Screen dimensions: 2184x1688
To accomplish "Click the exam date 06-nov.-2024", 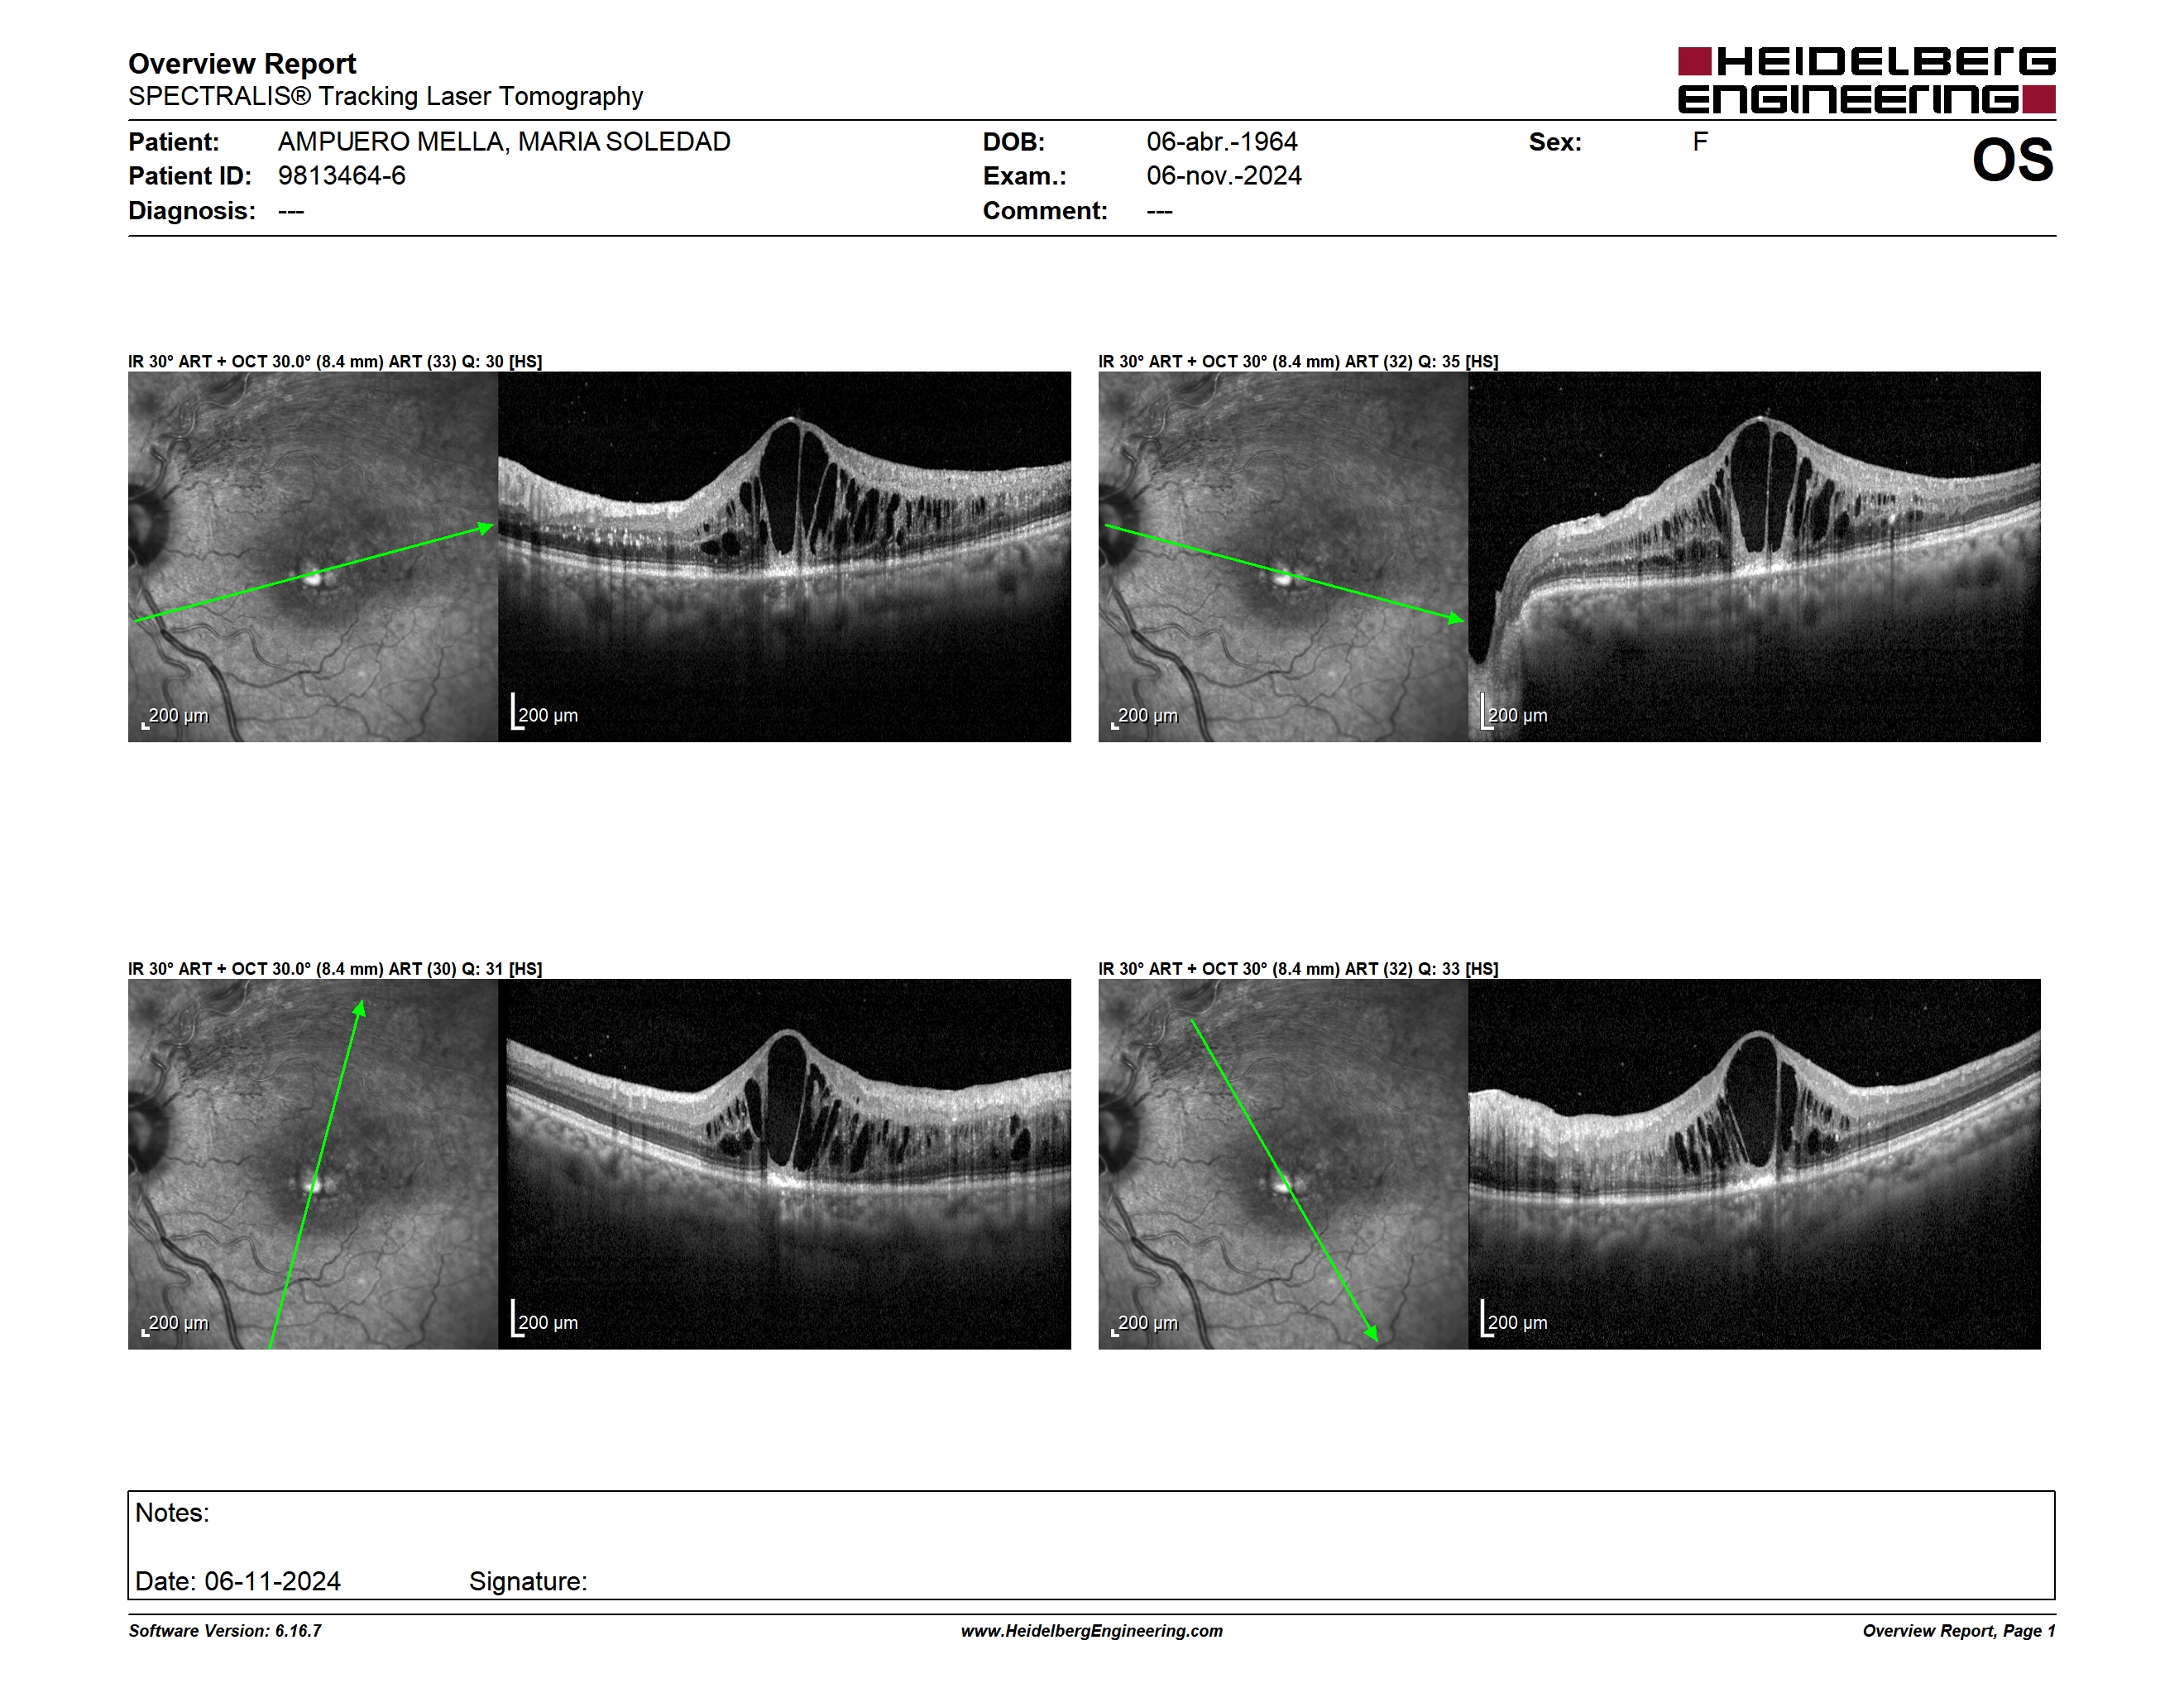I will (x=1224, y=176).
